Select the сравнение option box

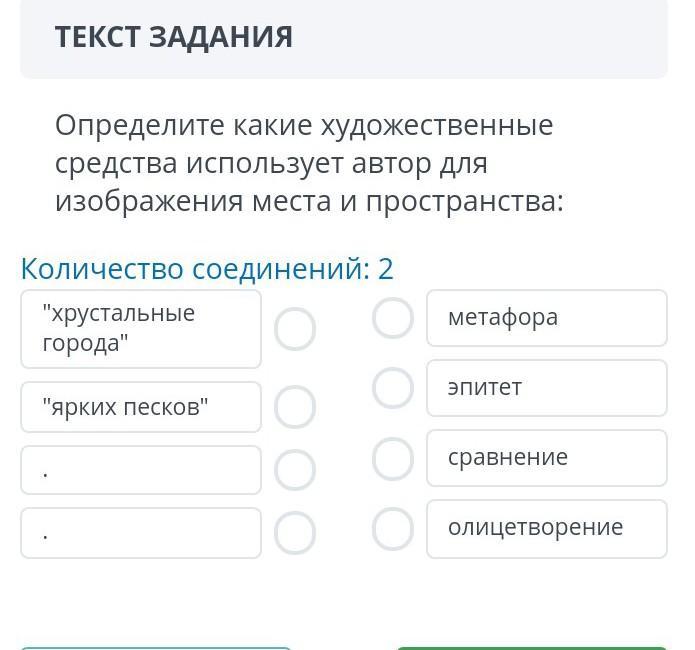coord(546,458)
